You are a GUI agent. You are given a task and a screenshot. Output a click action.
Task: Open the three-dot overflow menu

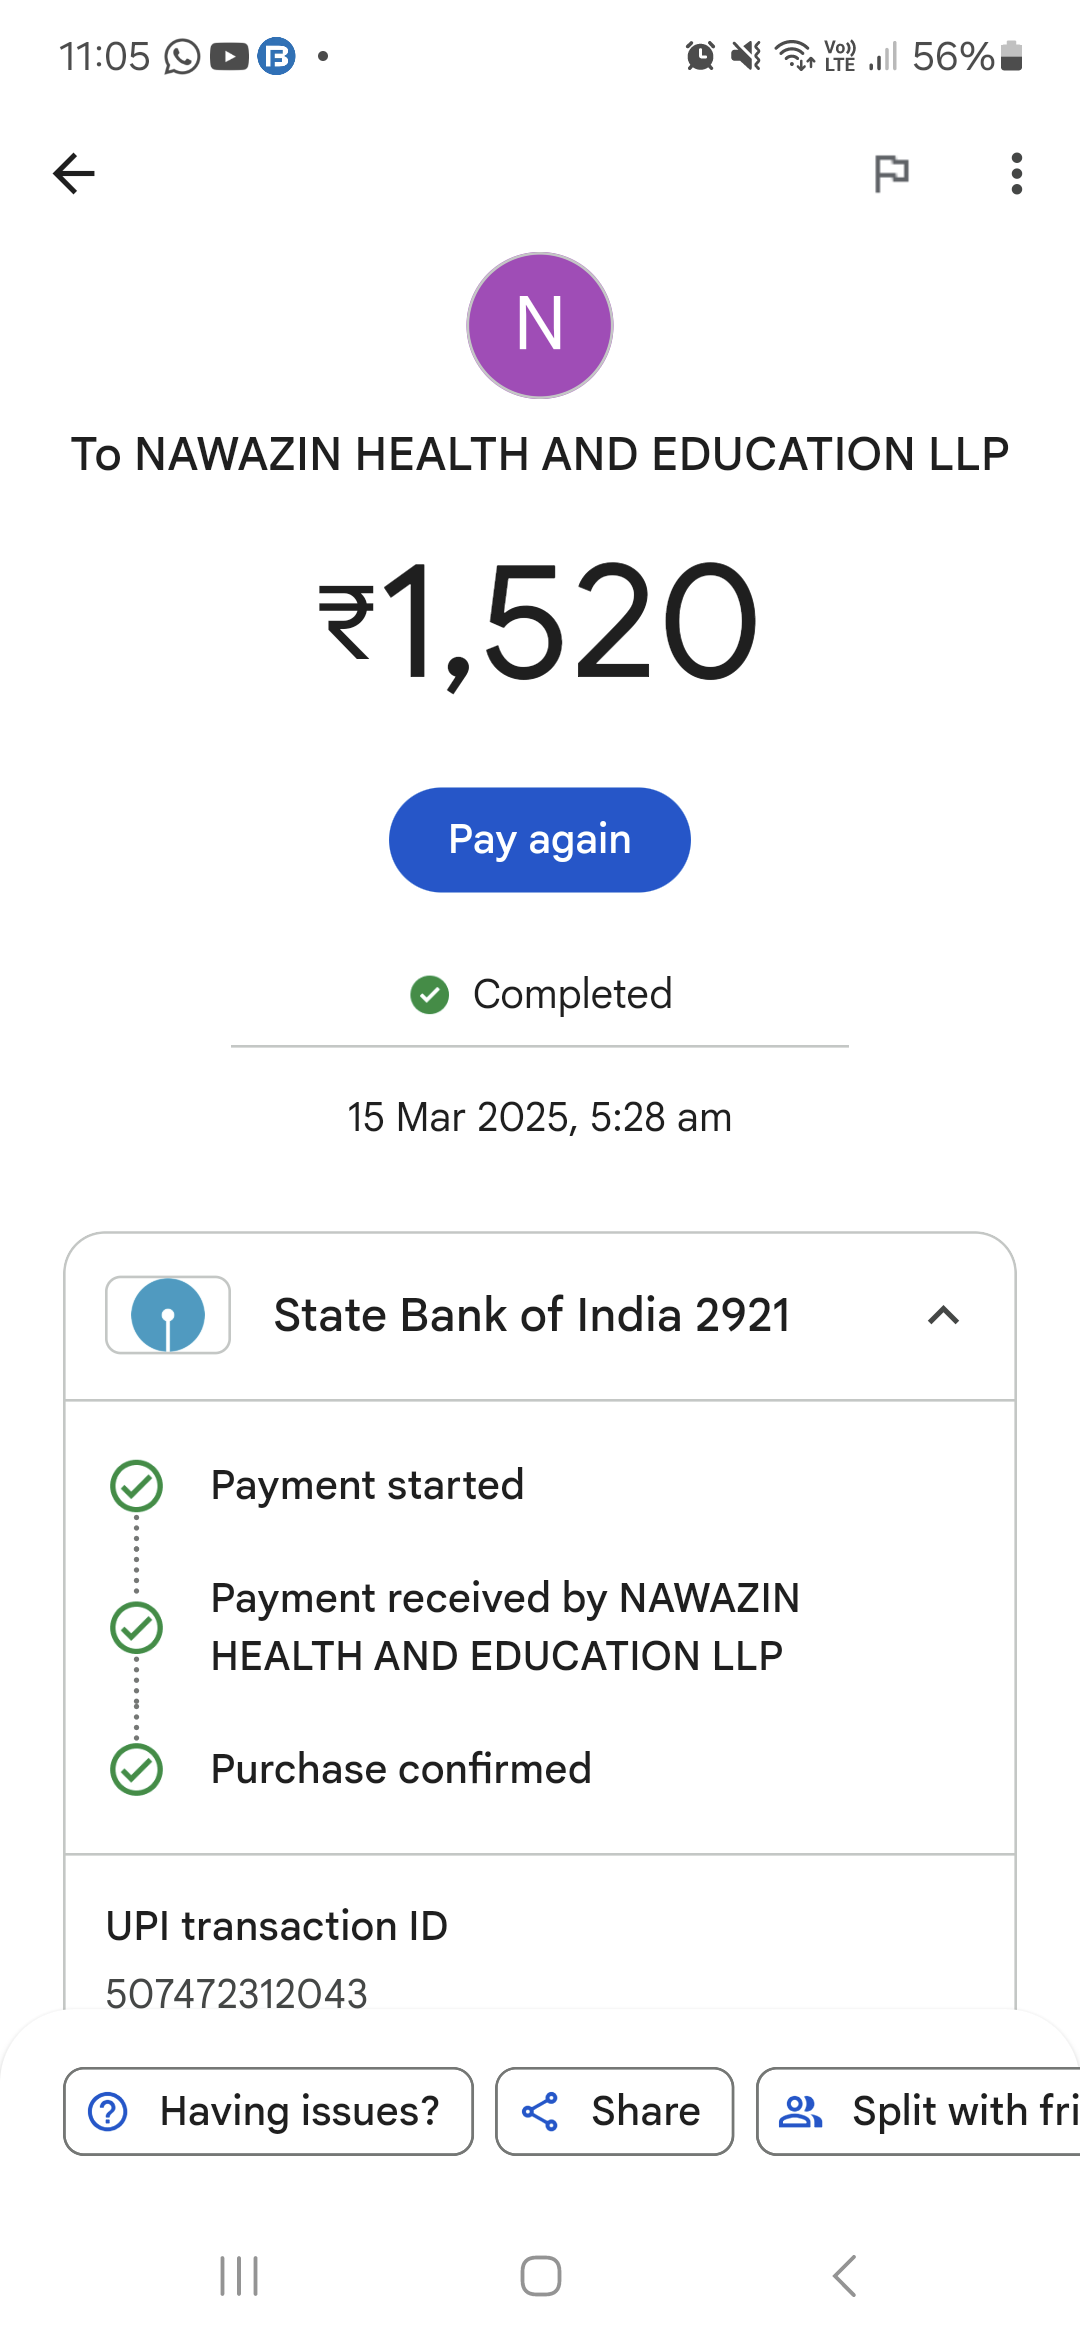pyautogui.click(x=1016, y=174)
